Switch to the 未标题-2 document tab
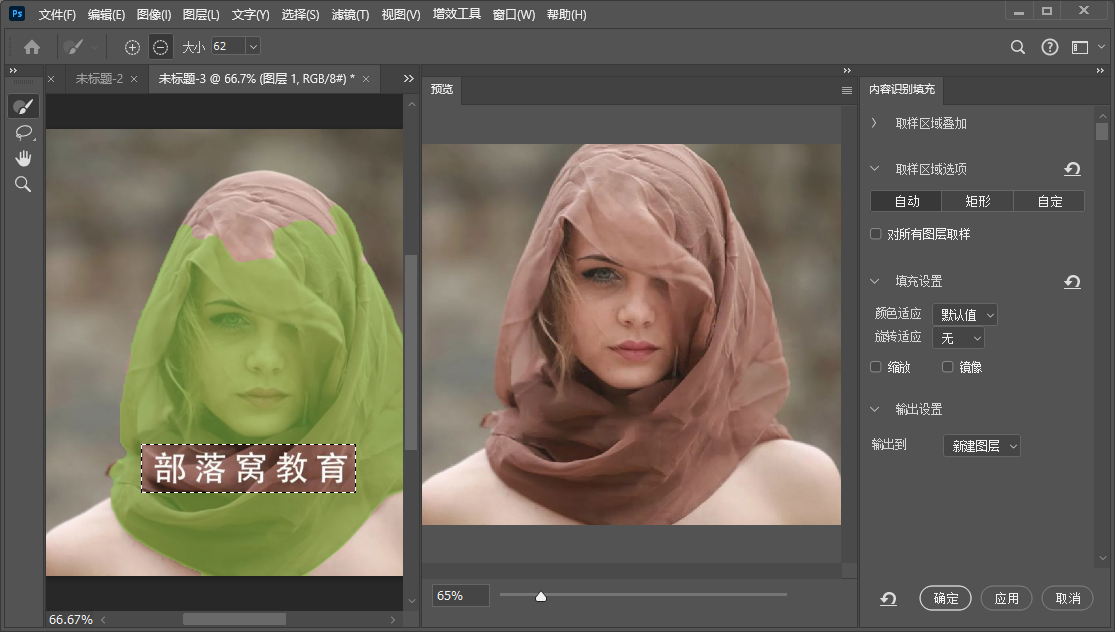Image resolution: width=1115 pixels, height=632 pixels. [99, 79]
